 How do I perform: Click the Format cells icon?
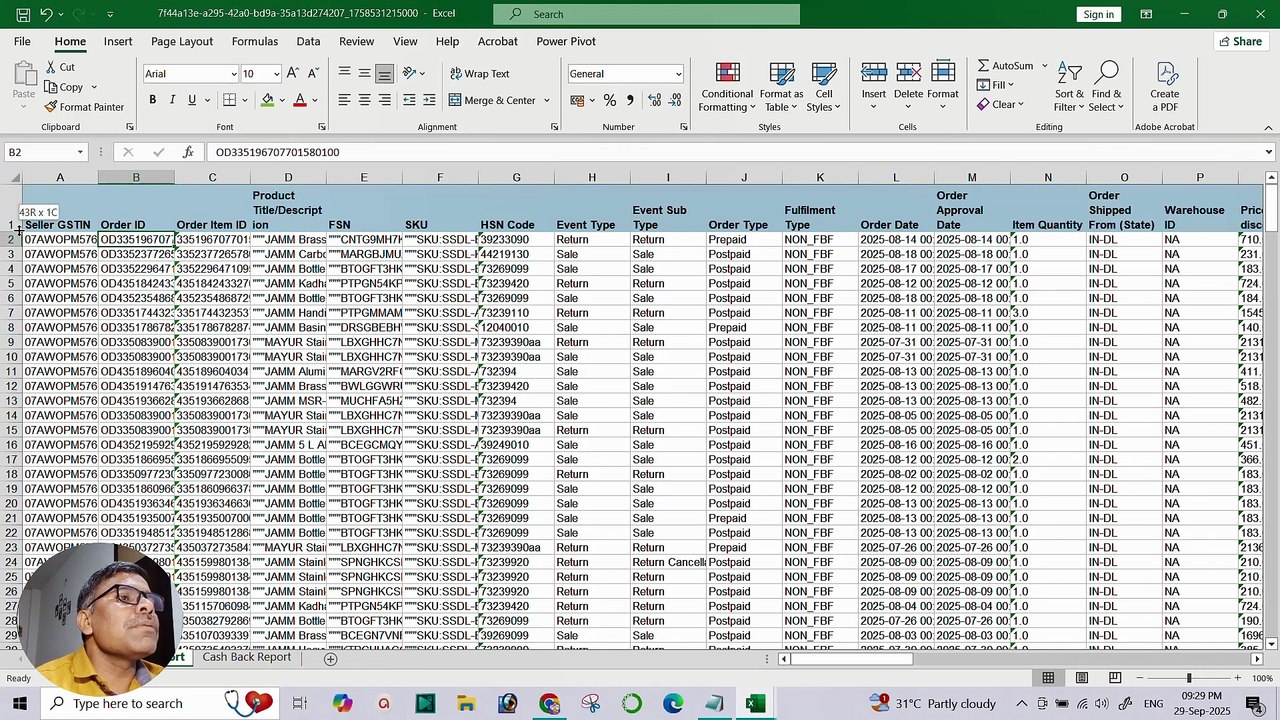point(942,73)
